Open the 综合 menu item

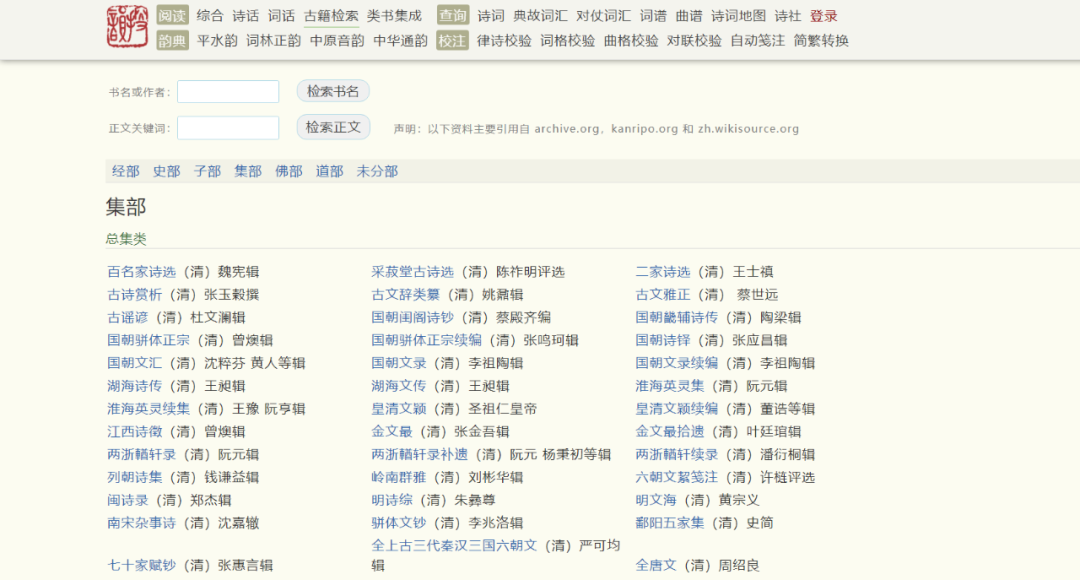pyautogui.click(x=209, y=16)
